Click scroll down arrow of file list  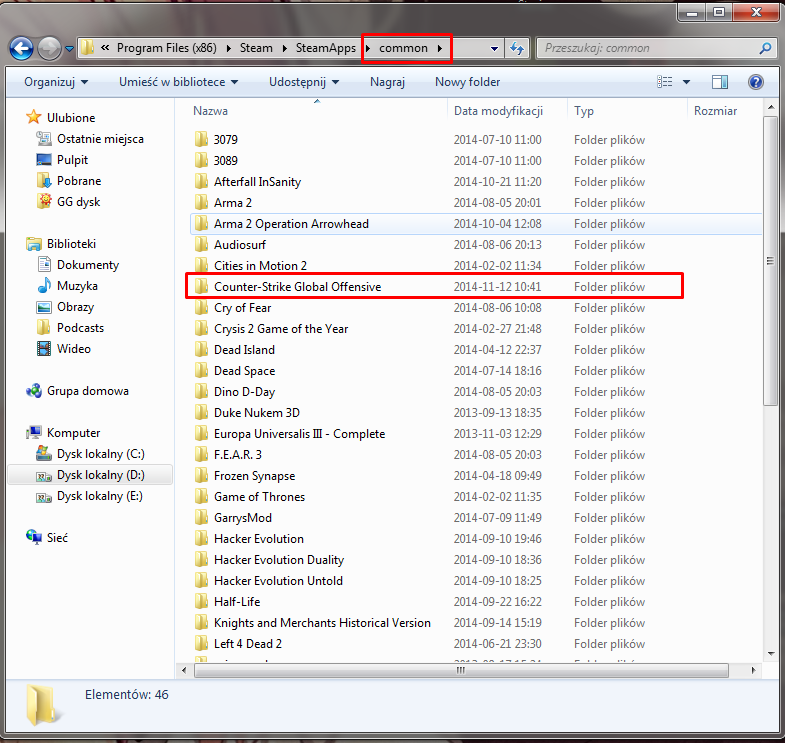tap(770, 653)
